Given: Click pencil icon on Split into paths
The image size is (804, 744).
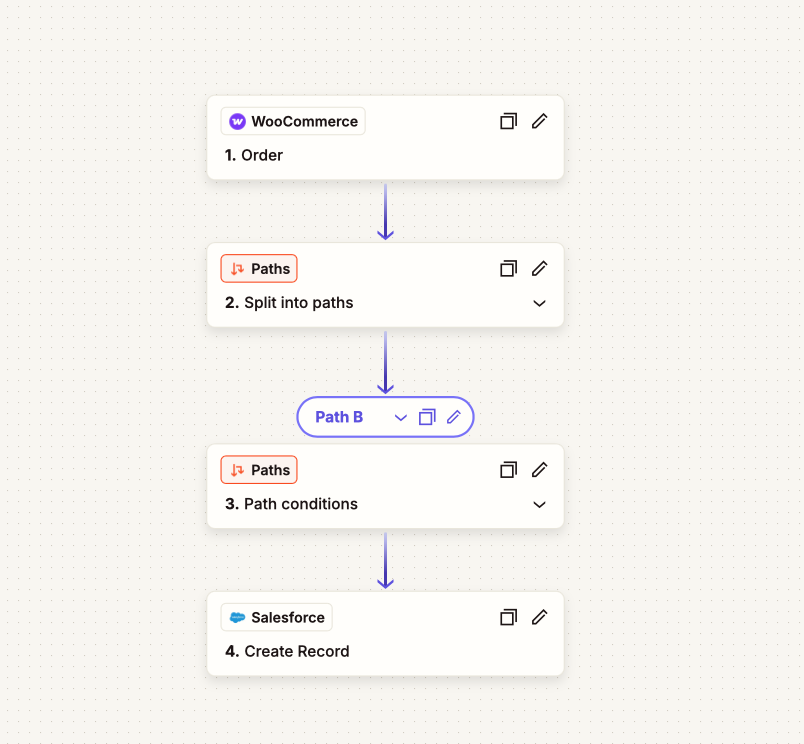Looking at the screenshot, I should [539, 269].
